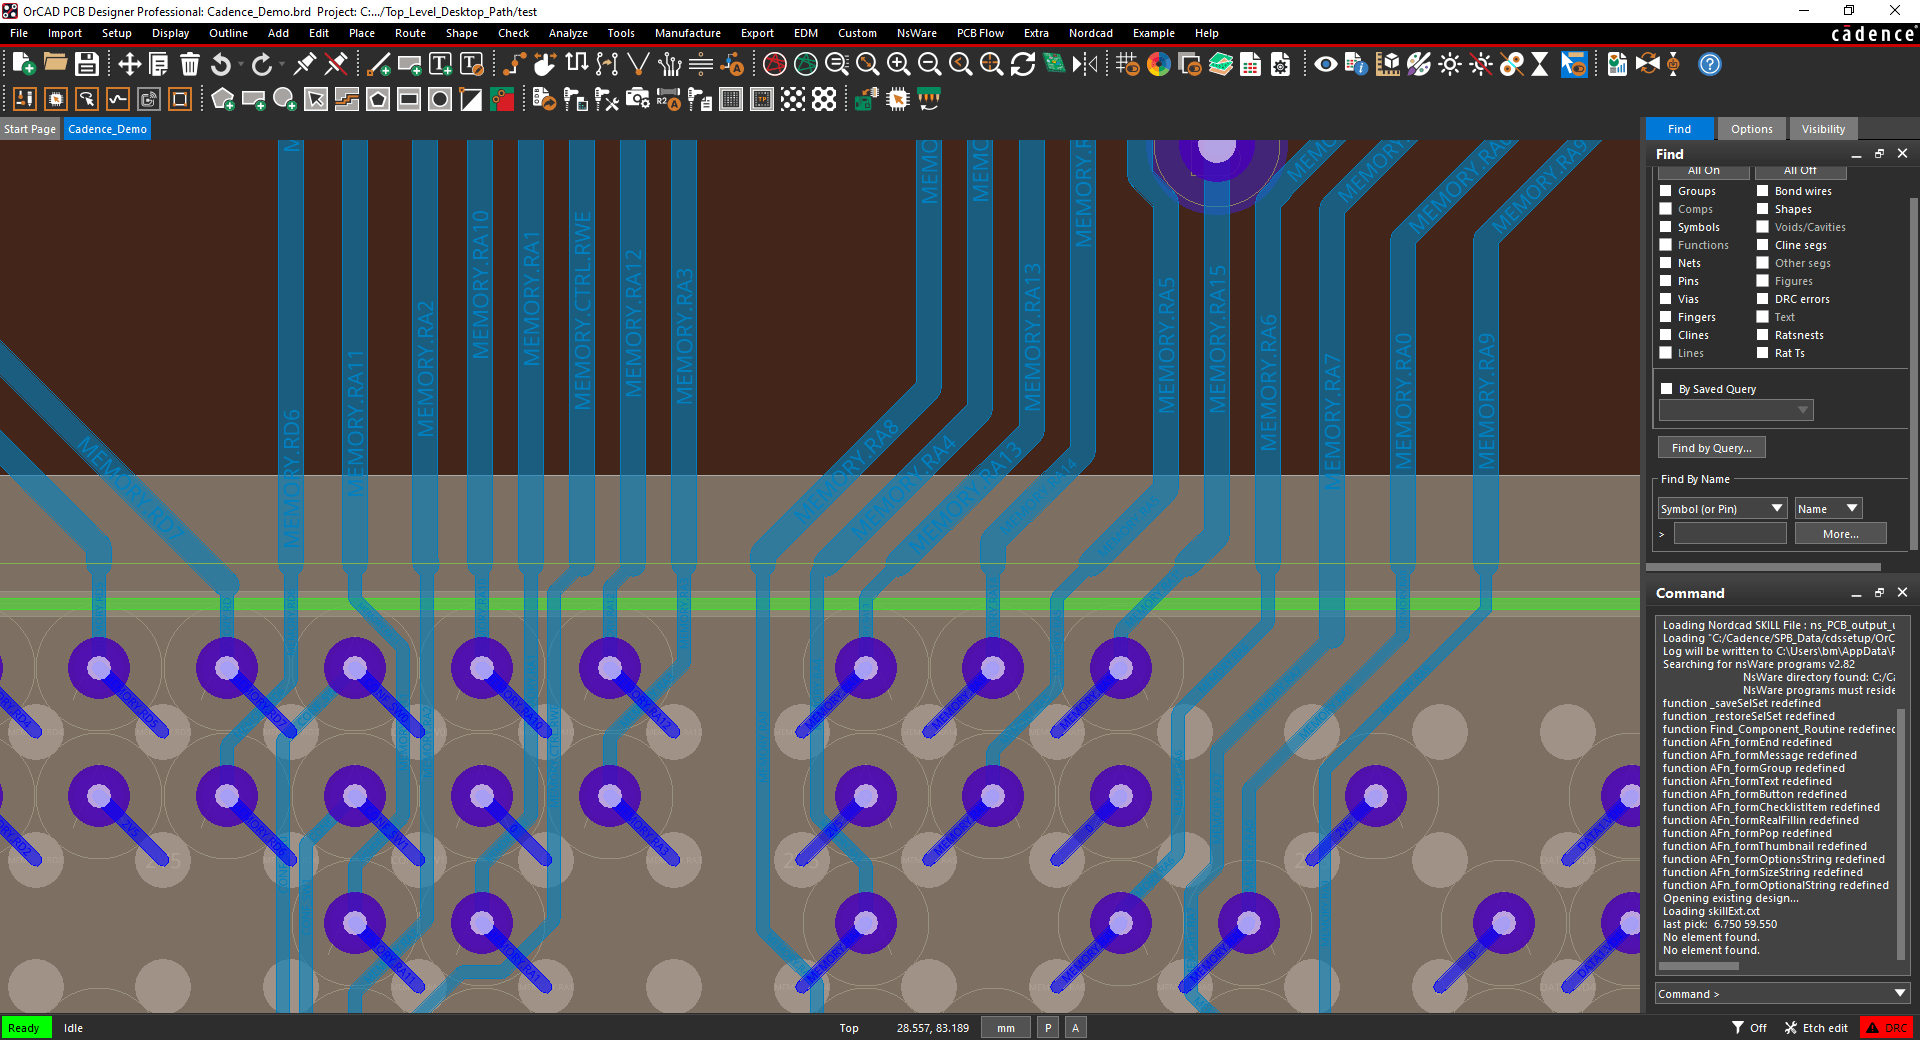The image size is (1920, 1040).
Task: Undo the last action
Action: [220, 64]
